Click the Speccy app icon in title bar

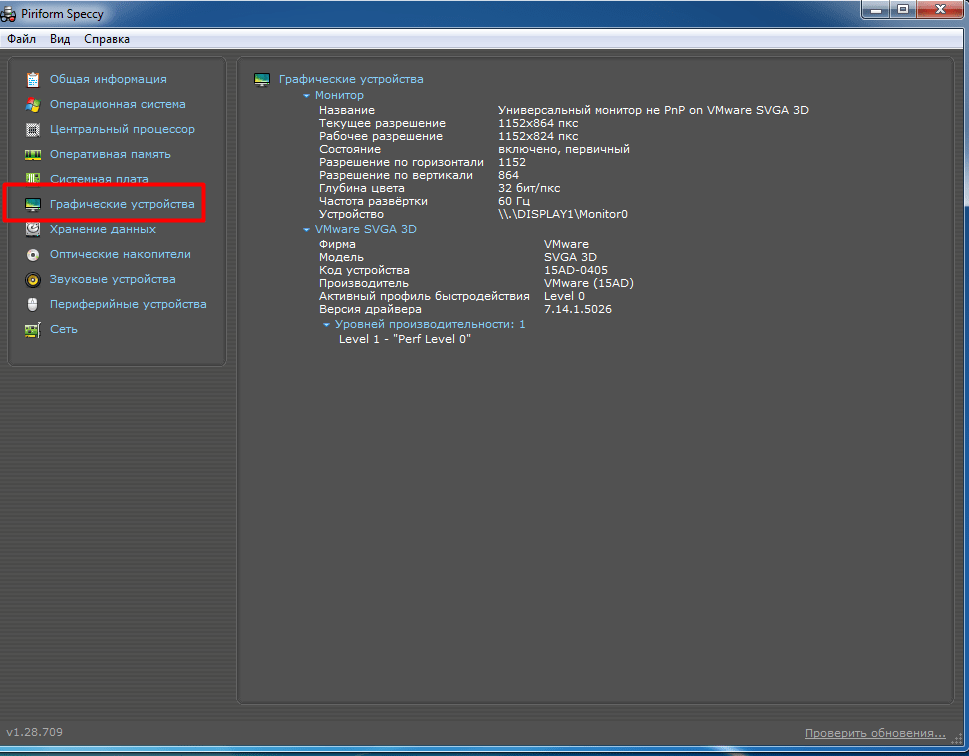(x=9, y=14)
